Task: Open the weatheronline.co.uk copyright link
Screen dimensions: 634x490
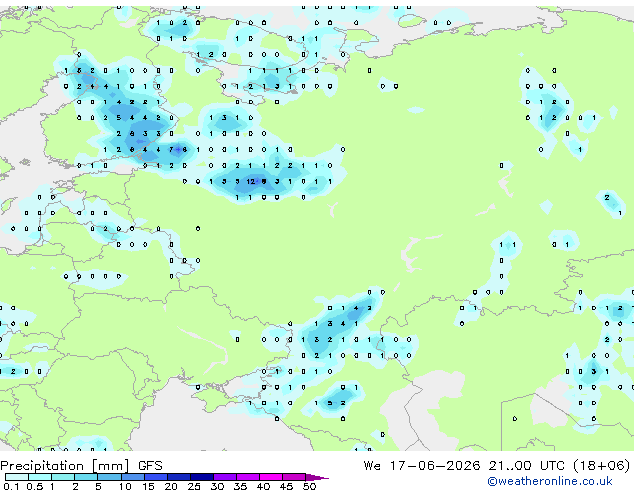Action: (550, 481)
